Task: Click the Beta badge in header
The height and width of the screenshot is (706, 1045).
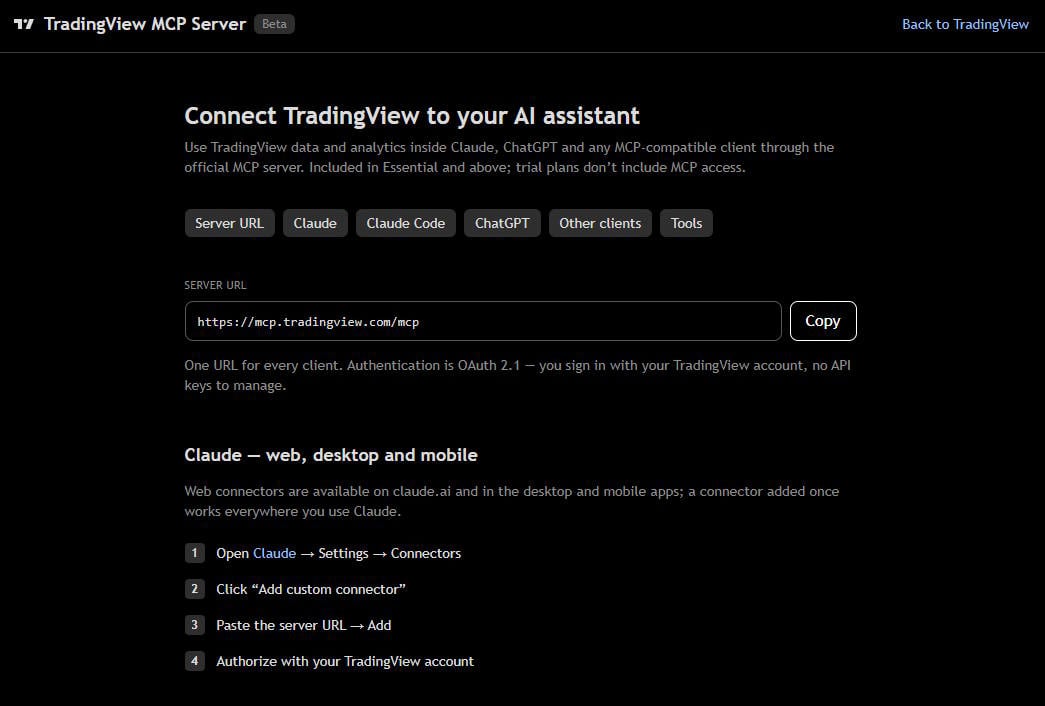Action: coord(274,24)
